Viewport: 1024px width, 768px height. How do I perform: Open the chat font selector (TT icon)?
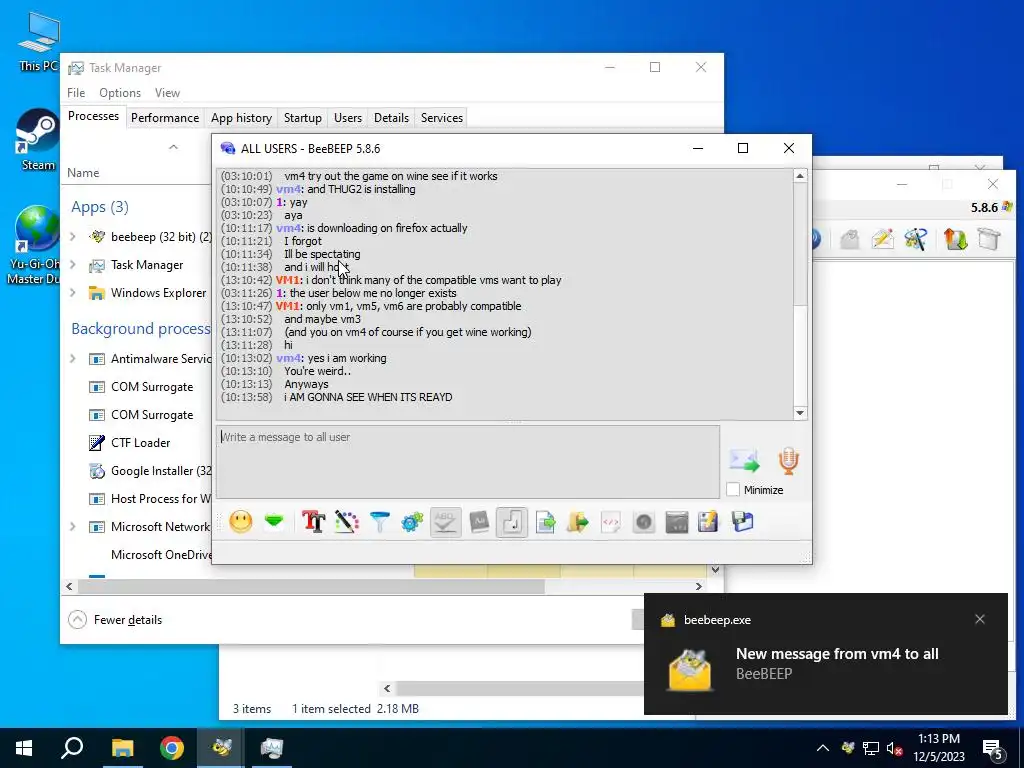pyautogui.click(x=313, y=522)
